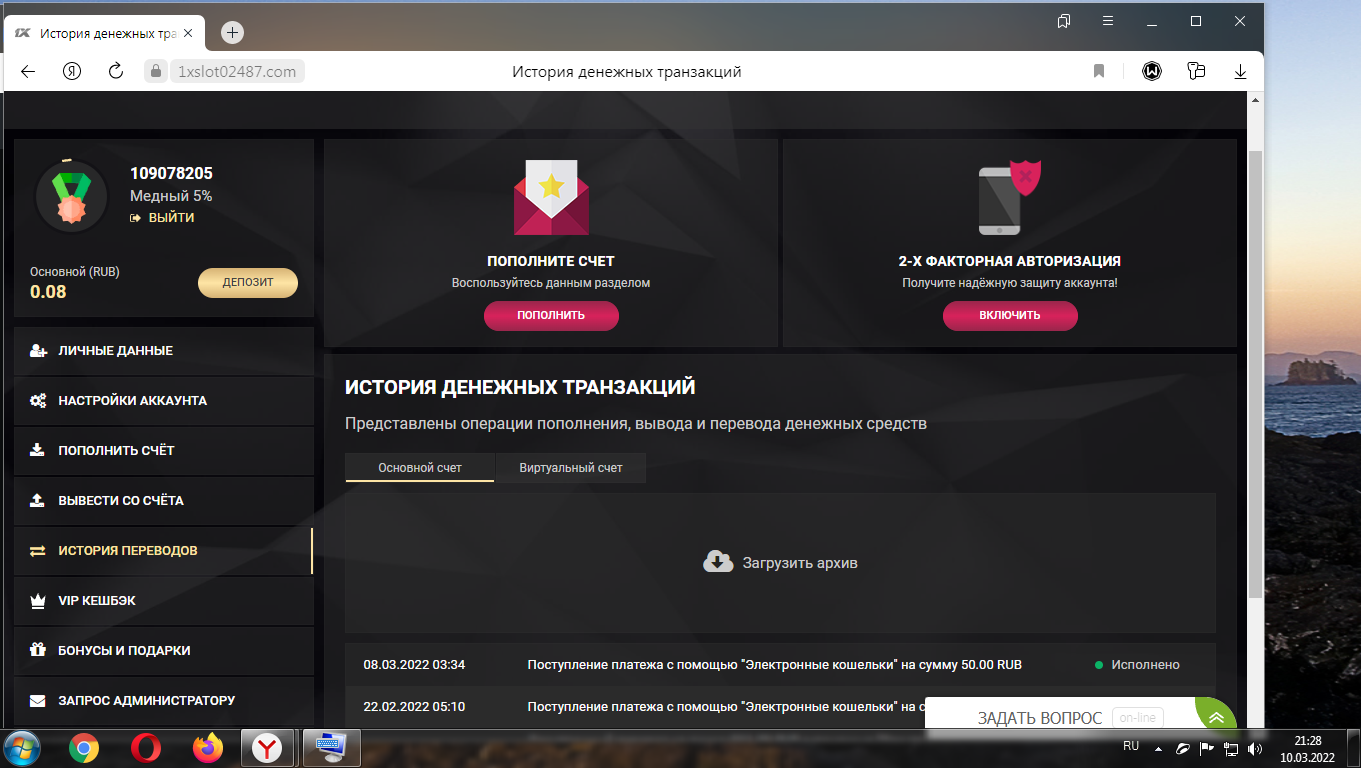This screenshot has width=1361, height=768.
Task: Click ВКЛЮЧИТЬ for two-factor authorization
Action: pyautogui.click(x=1010, y=315)
